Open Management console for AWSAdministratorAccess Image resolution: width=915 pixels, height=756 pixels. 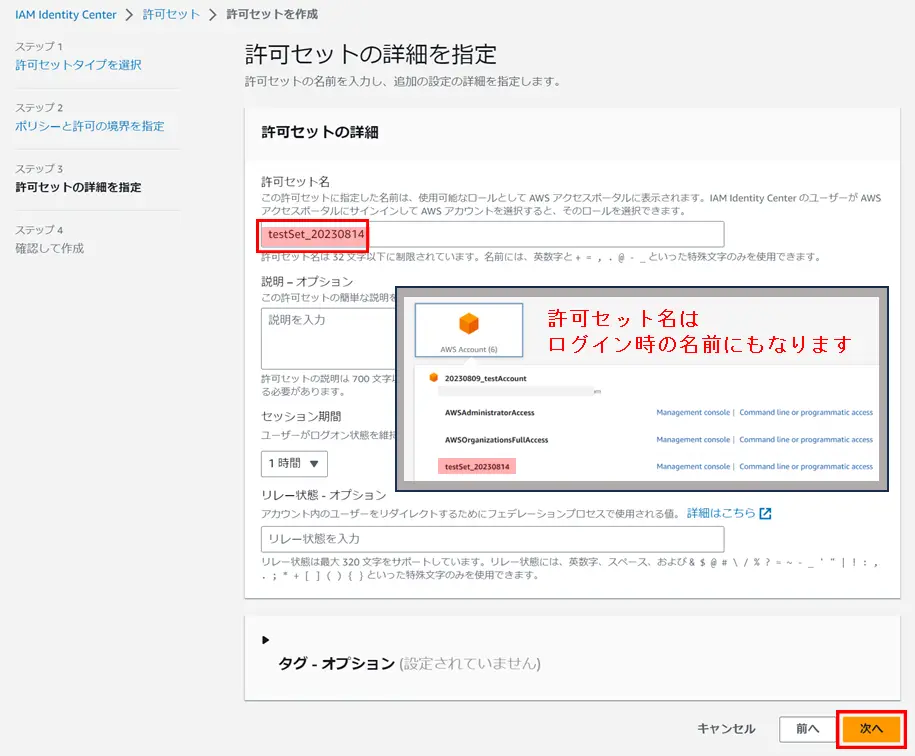(693, 412)
